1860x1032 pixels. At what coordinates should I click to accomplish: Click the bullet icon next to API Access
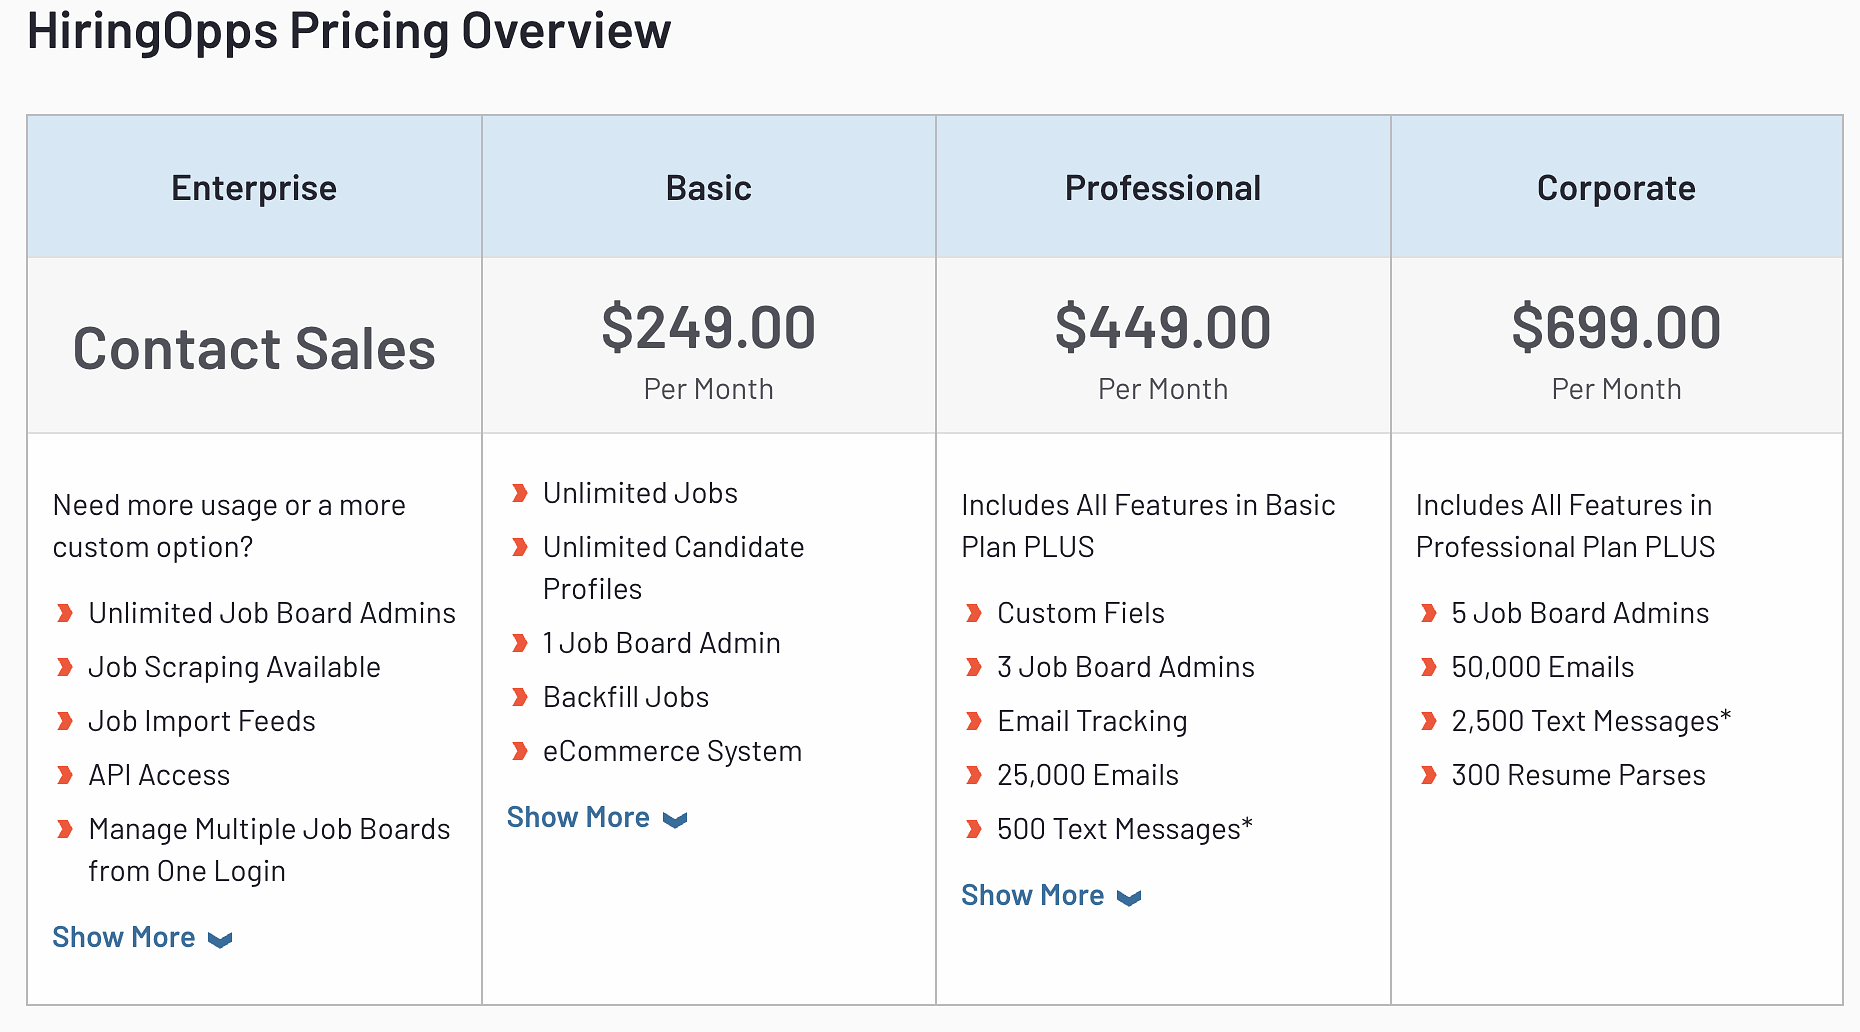click(65, 775)
